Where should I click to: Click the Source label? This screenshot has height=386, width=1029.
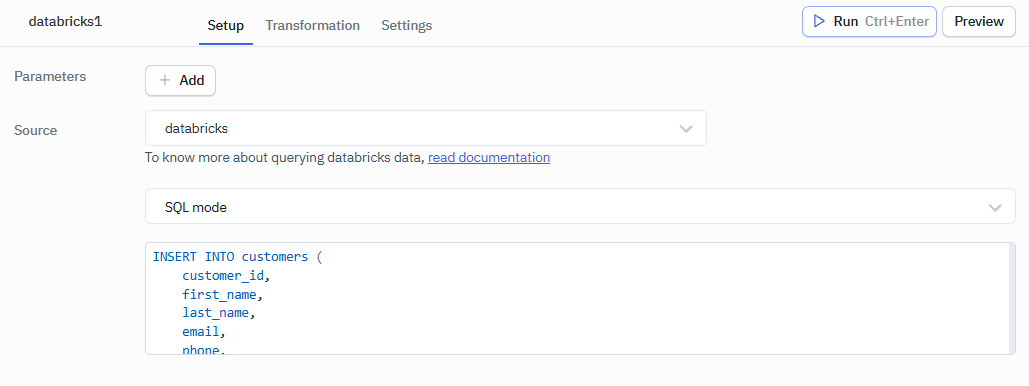pos(35,130)
